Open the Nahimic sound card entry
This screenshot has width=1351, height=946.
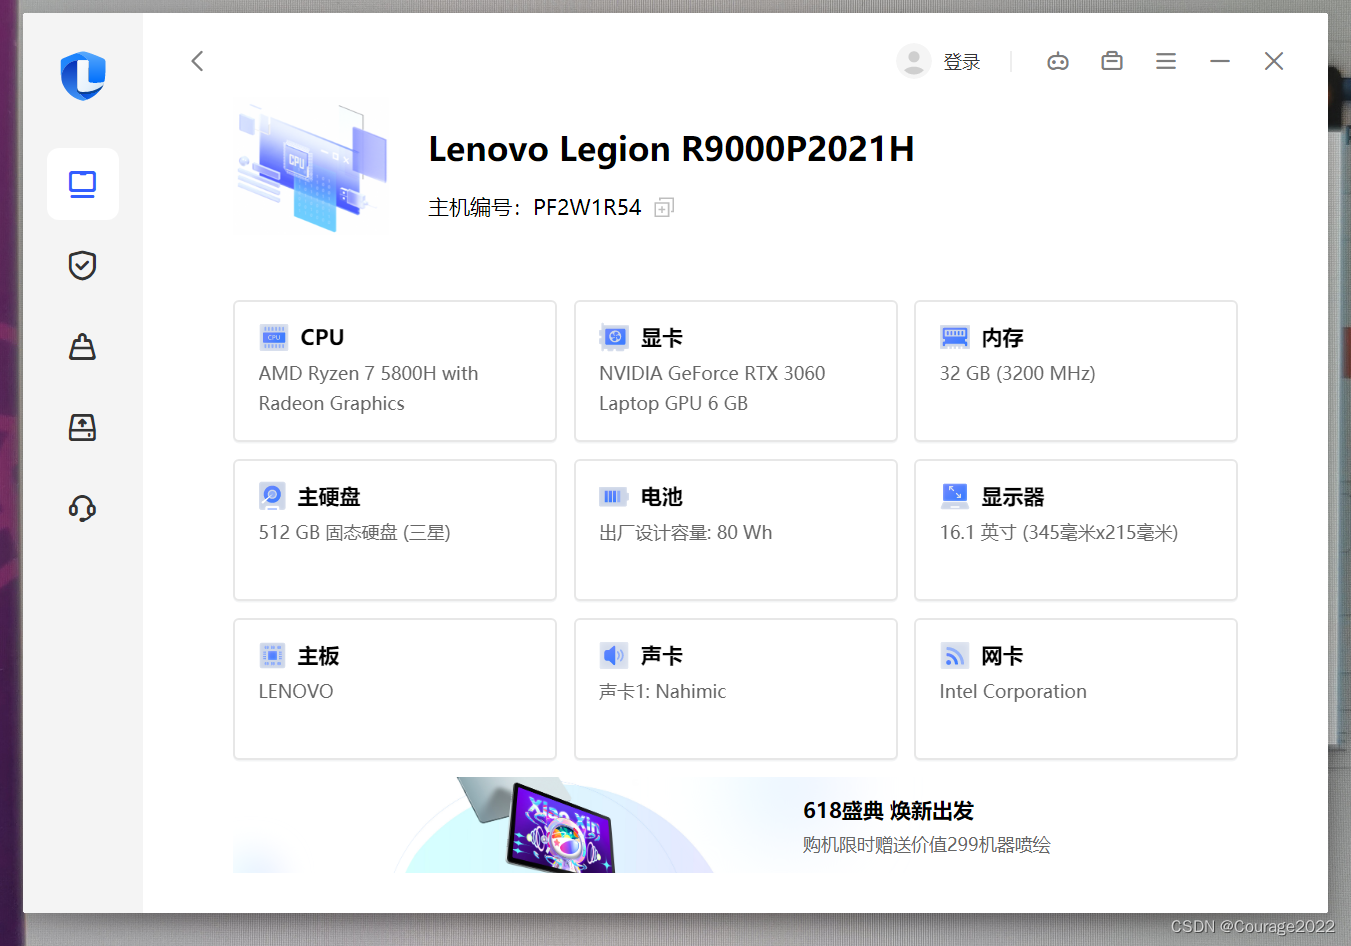[736, 689]
